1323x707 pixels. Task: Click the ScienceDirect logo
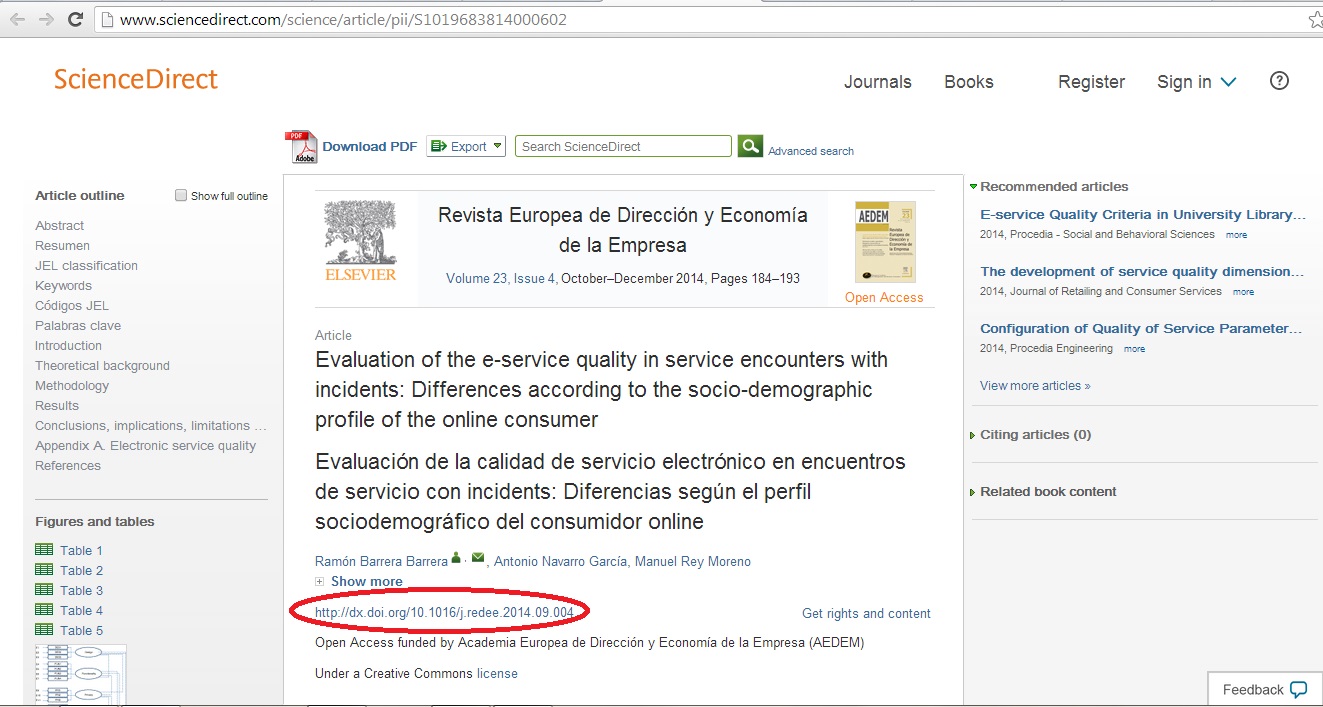[136, 80]
